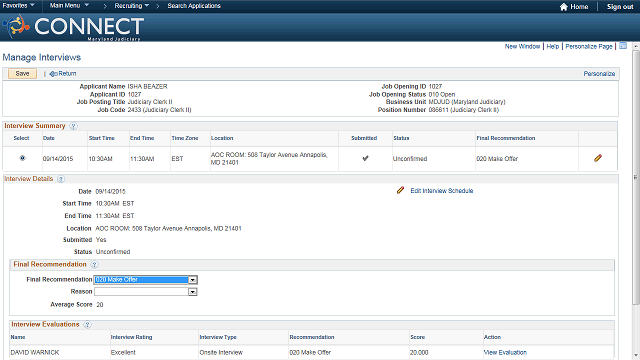Open Interview Summary help question-mark icon
The height and width of the screenshot is (360, 640).
click(73, 126)
